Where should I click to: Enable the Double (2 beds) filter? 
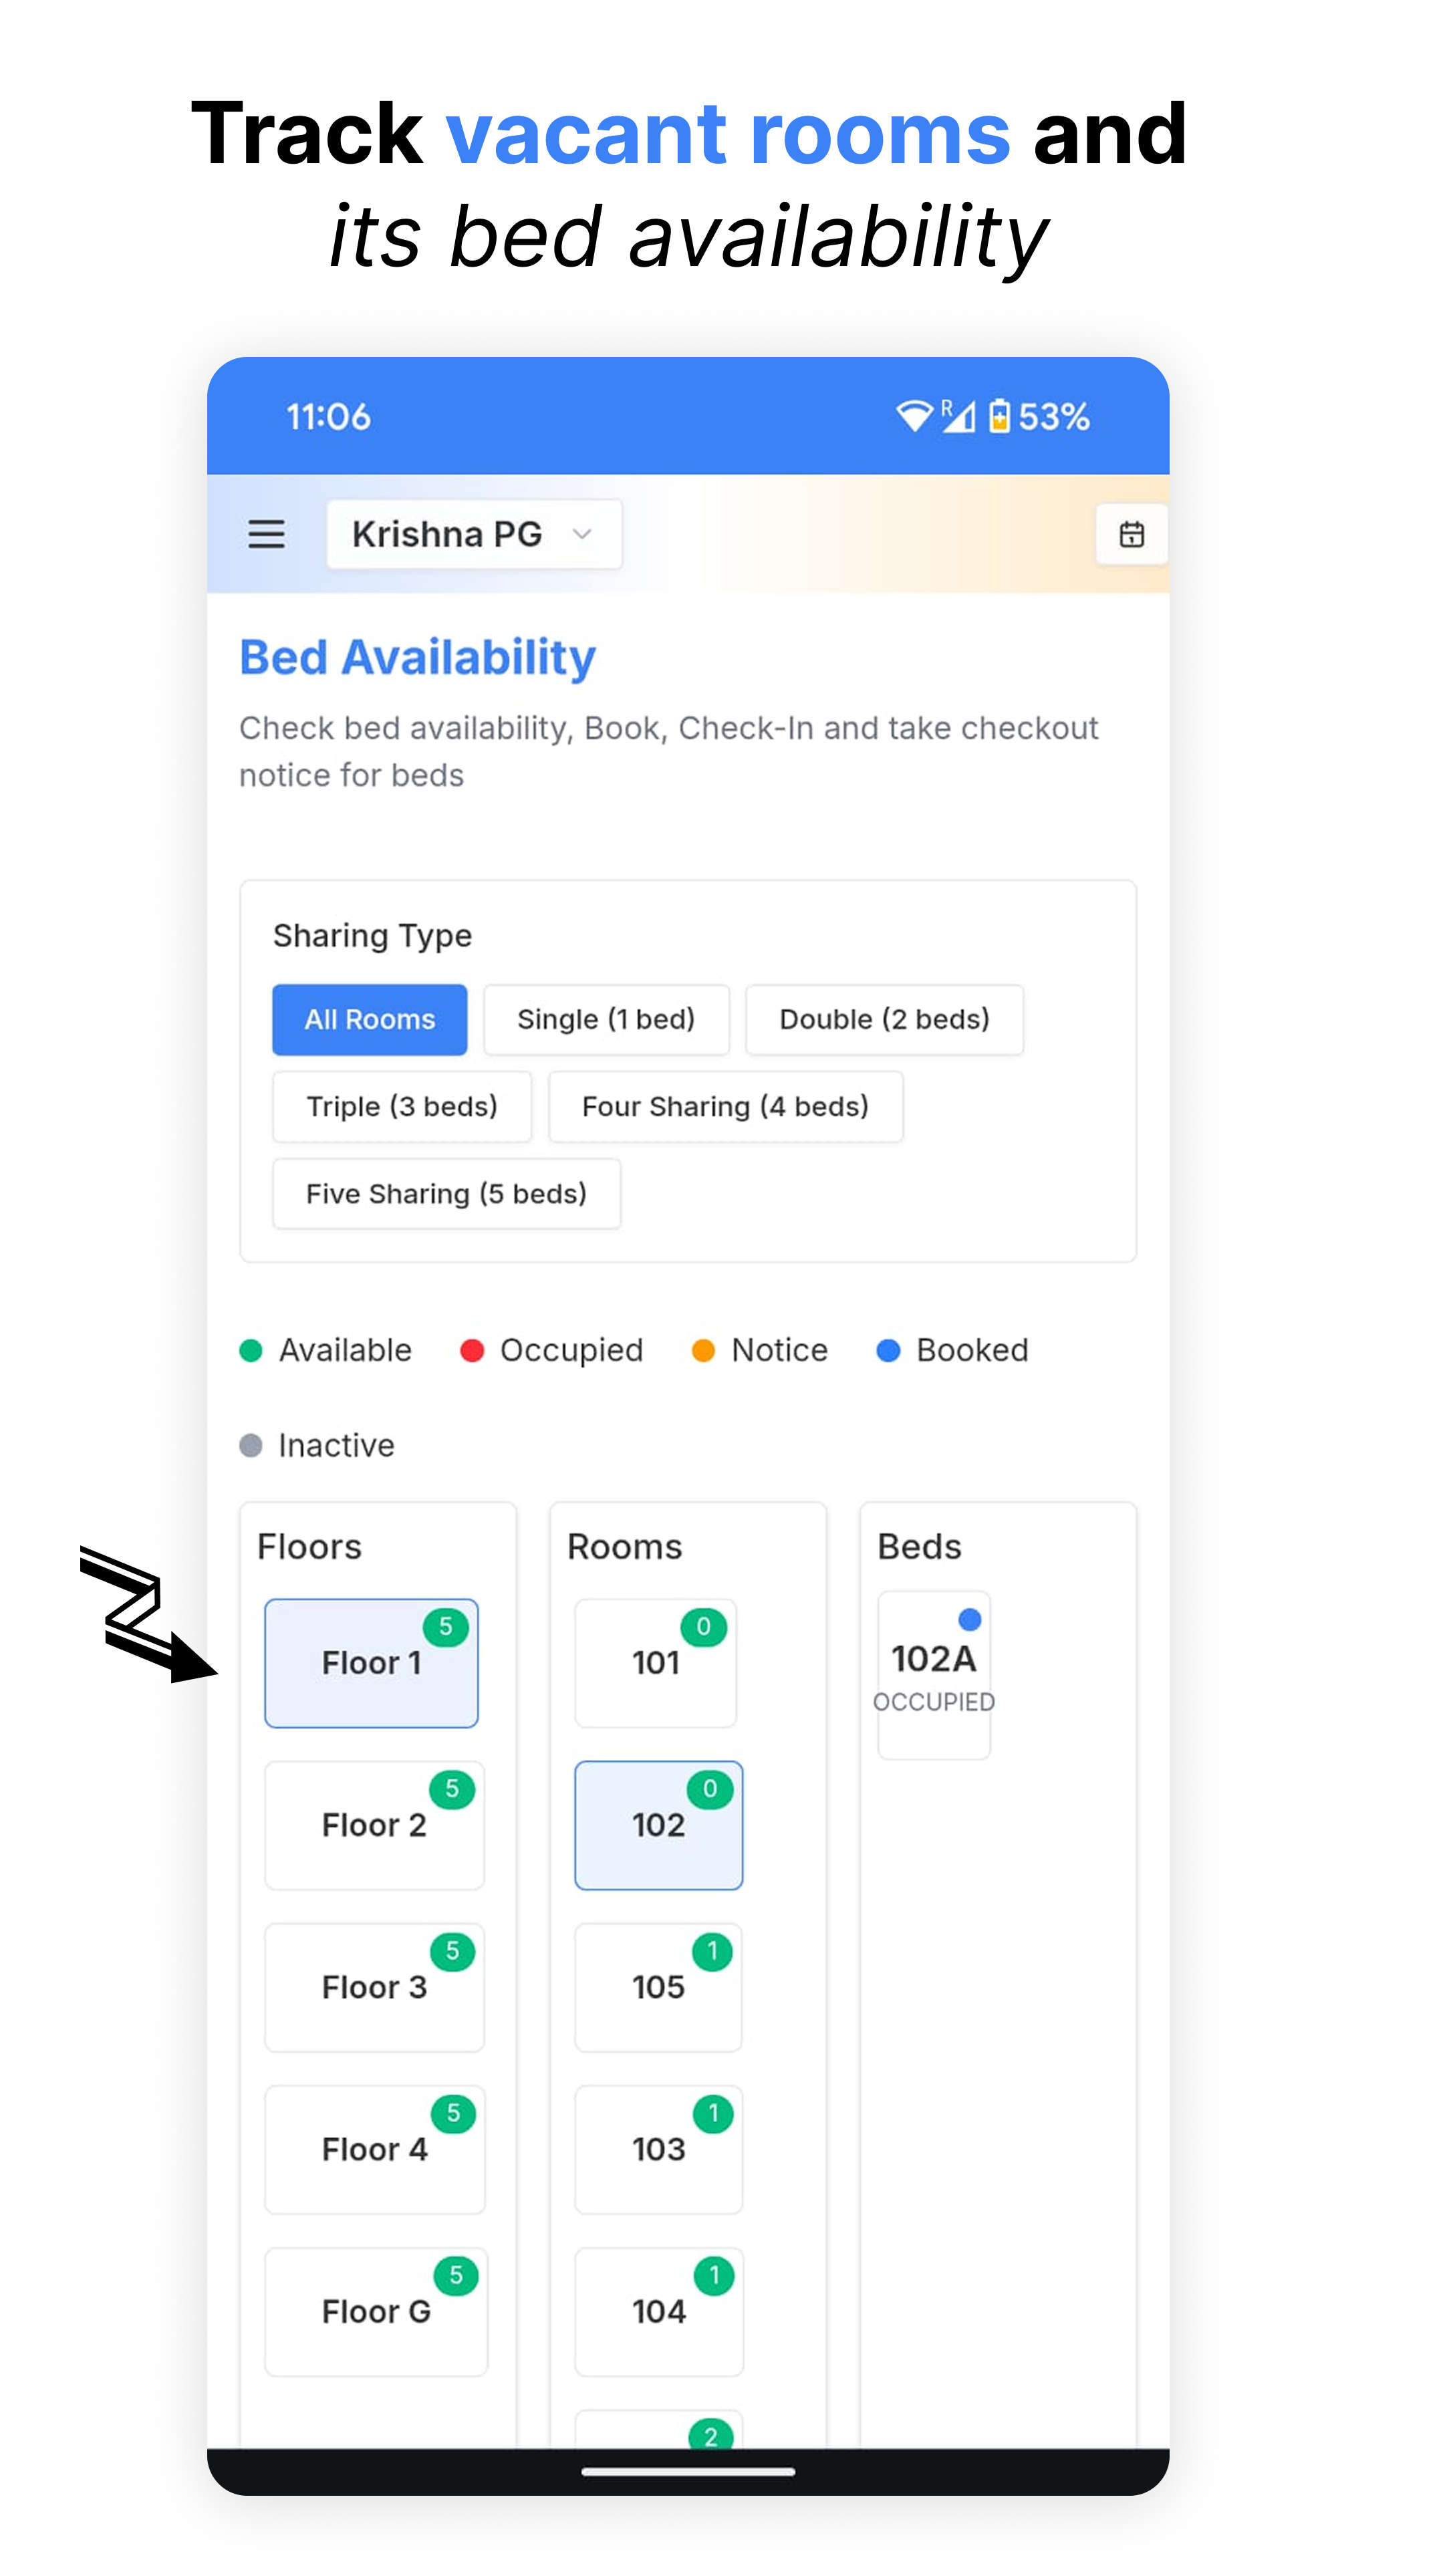click(883, 1019)
